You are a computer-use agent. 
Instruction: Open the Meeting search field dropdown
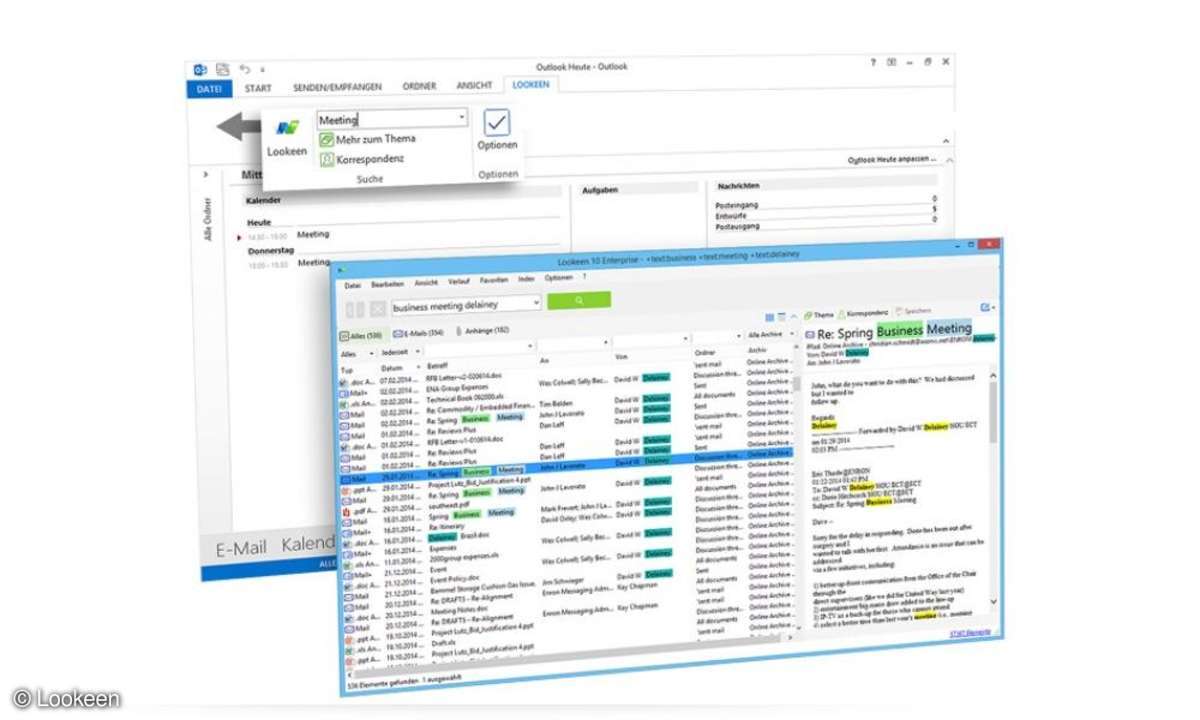pyautogui.click(x=461, y=119)
